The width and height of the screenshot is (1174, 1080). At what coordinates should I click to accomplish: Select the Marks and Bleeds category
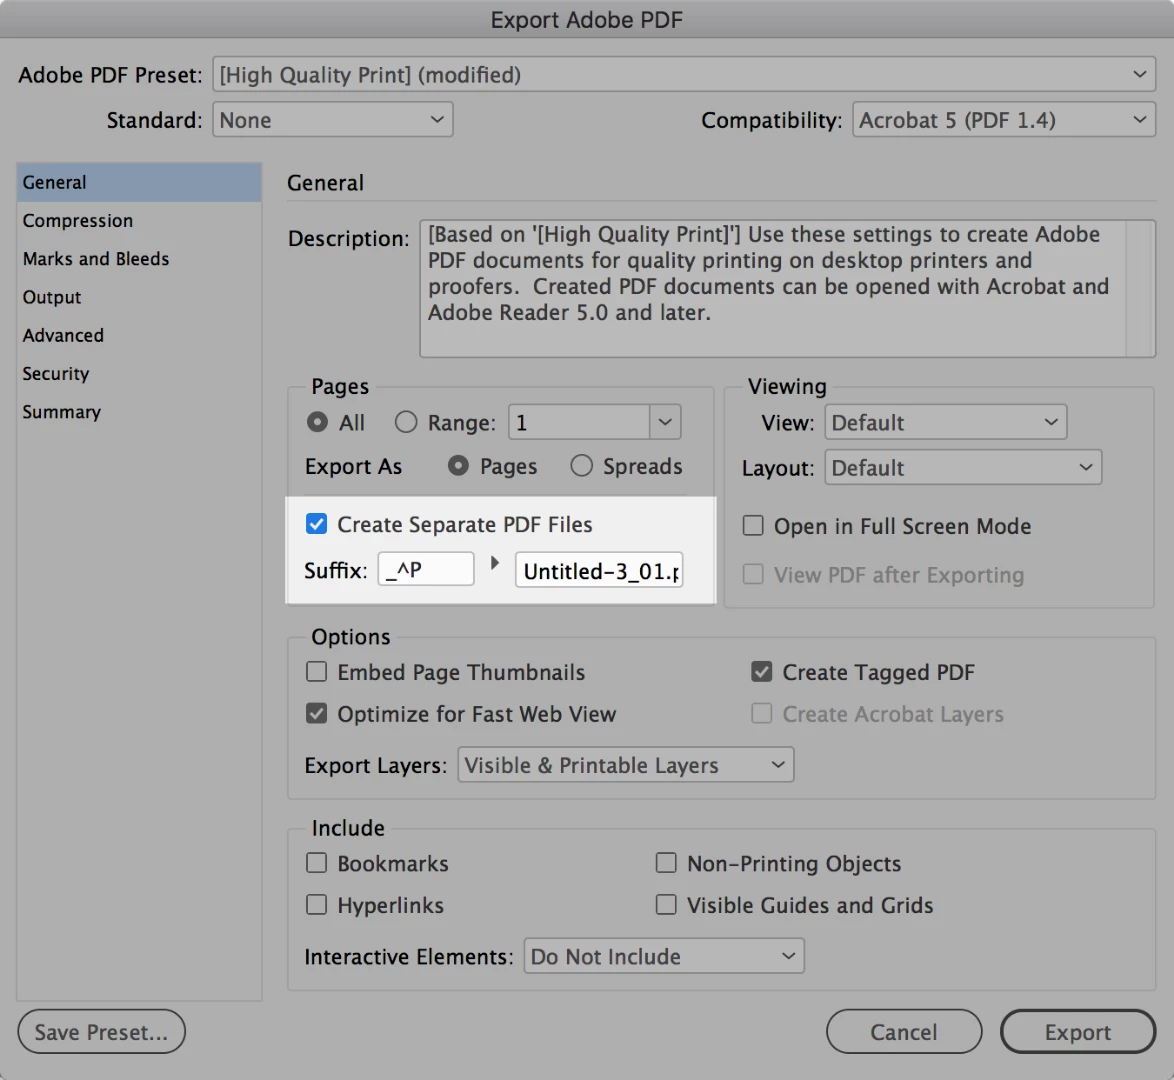139,258
